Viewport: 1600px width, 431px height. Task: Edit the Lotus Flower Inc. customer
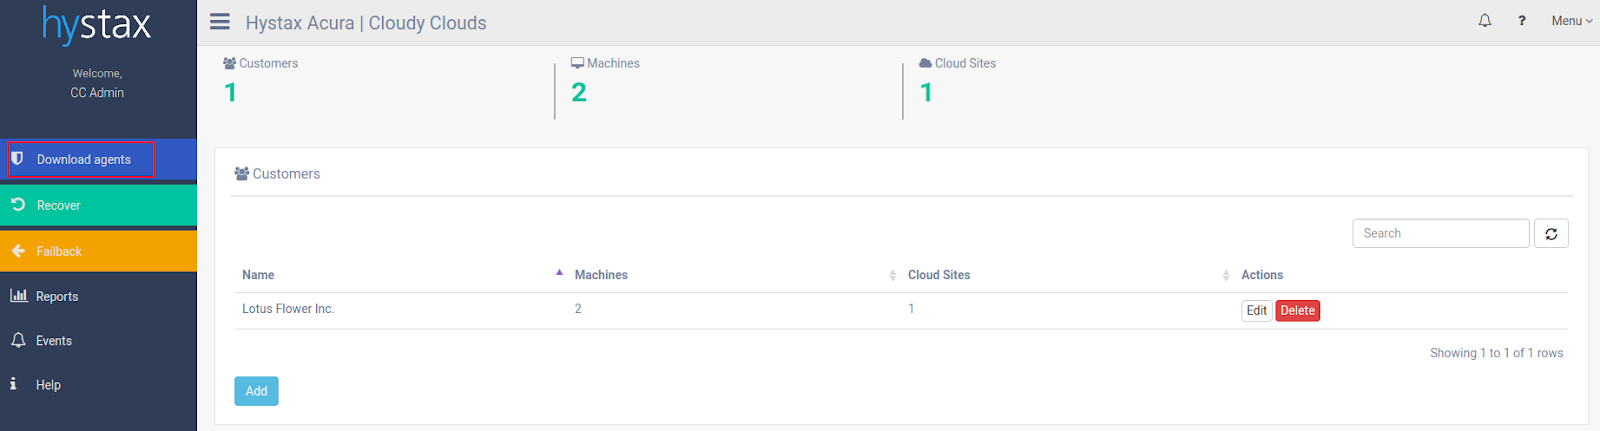1257,311
